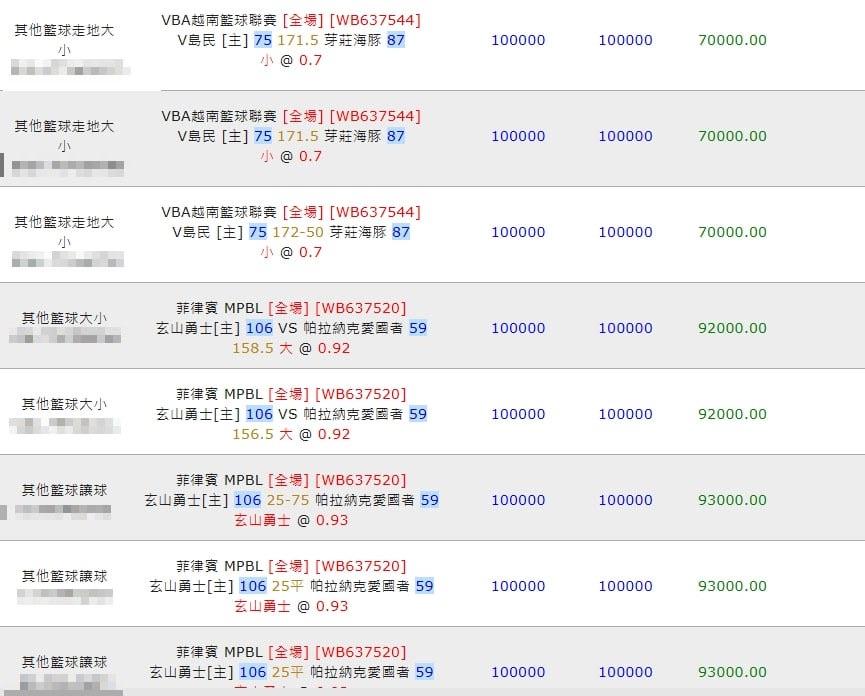
Task: Click score 87 in the 172-50 row
Action: tap(401, 232)
